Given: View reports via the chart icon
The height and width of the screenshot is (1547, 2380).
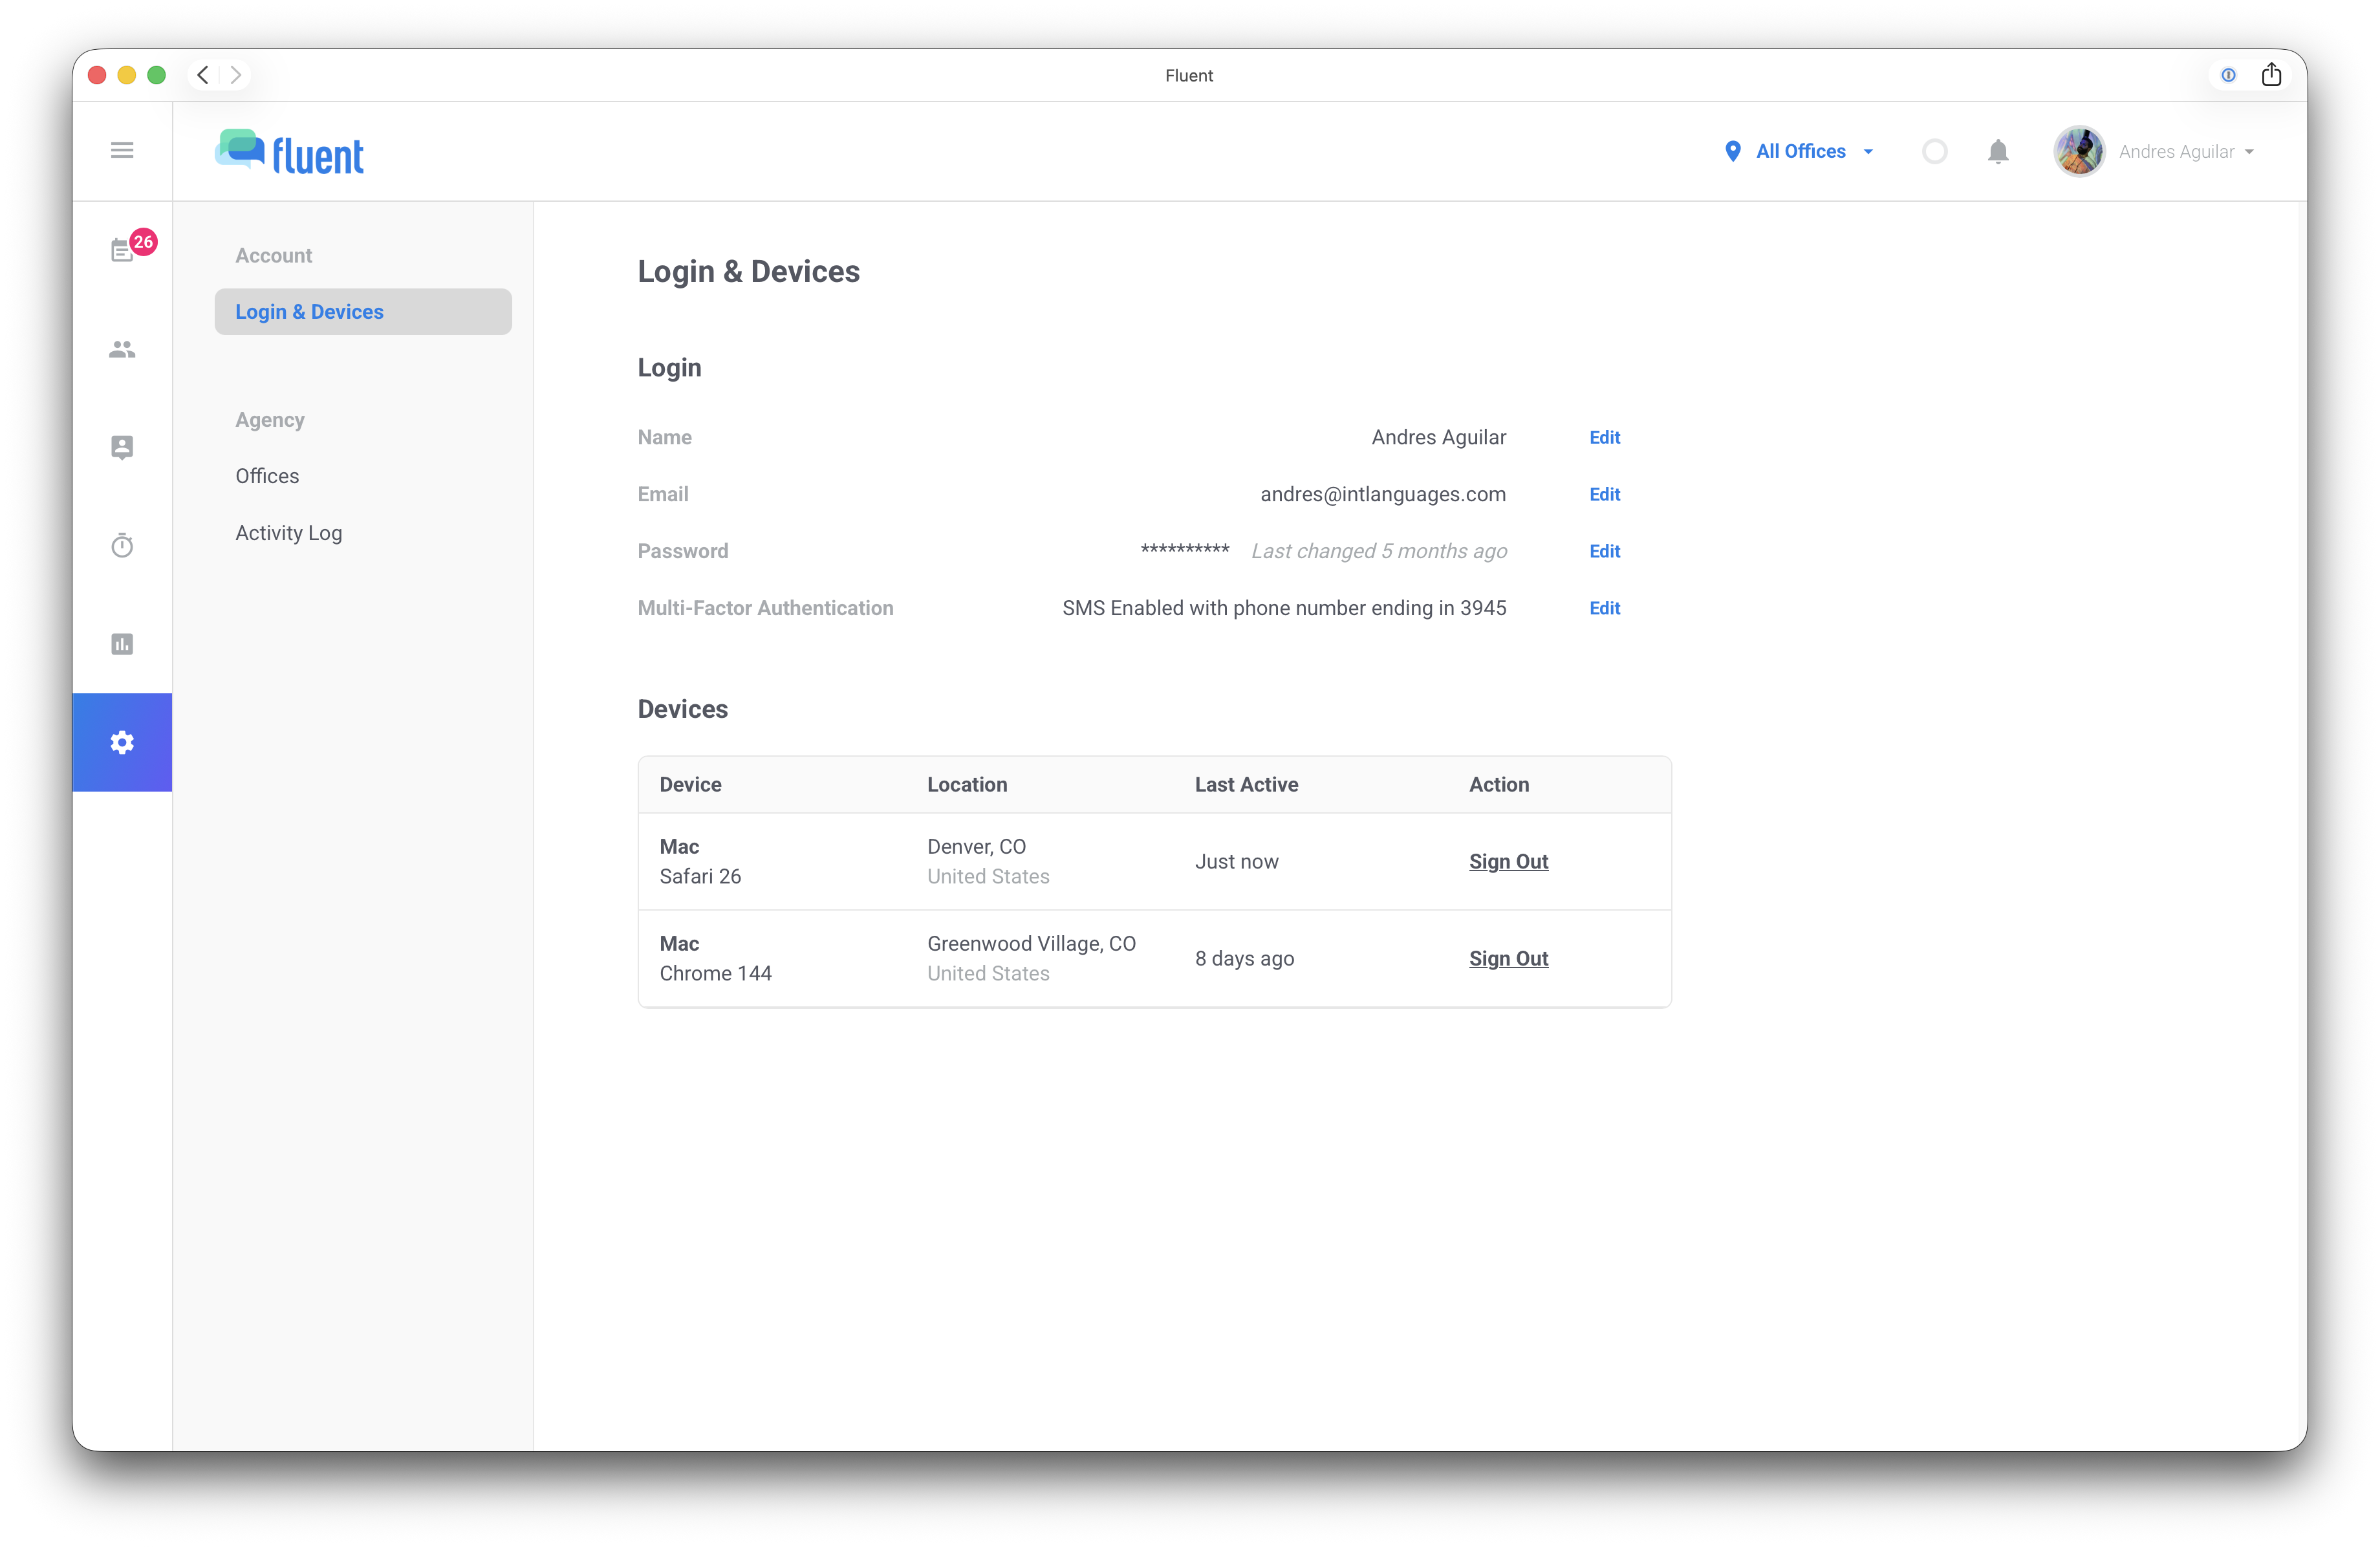Looking at the screenshot, I should tap(122, 644).
